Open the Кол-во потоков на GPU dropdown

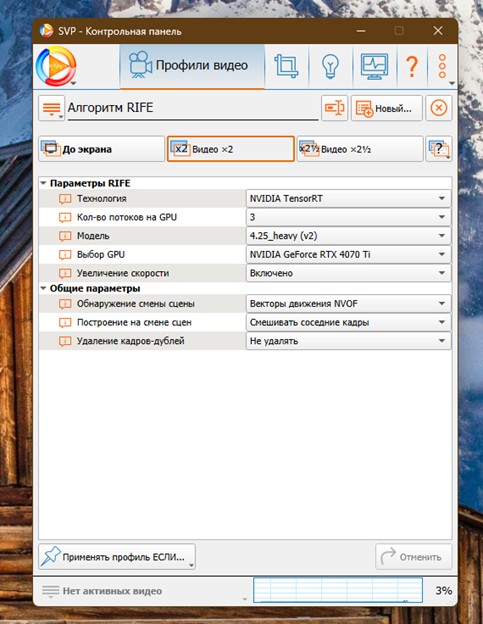click(x=349, y=217)
